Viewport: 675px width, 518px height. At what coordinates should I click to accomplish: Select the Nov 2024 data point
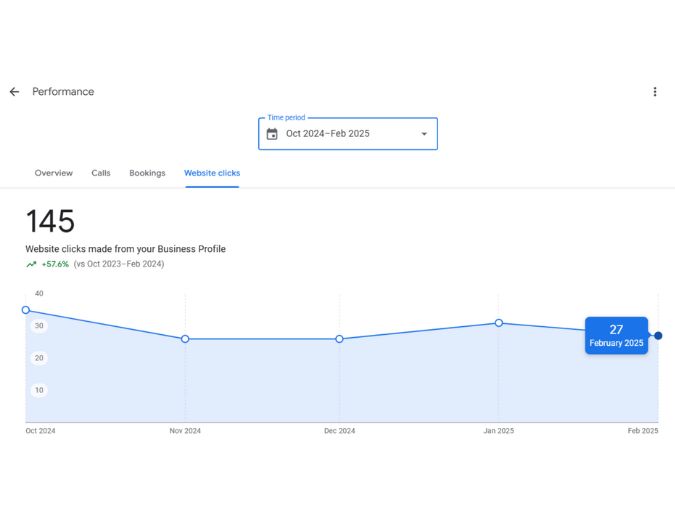point(185,339)
